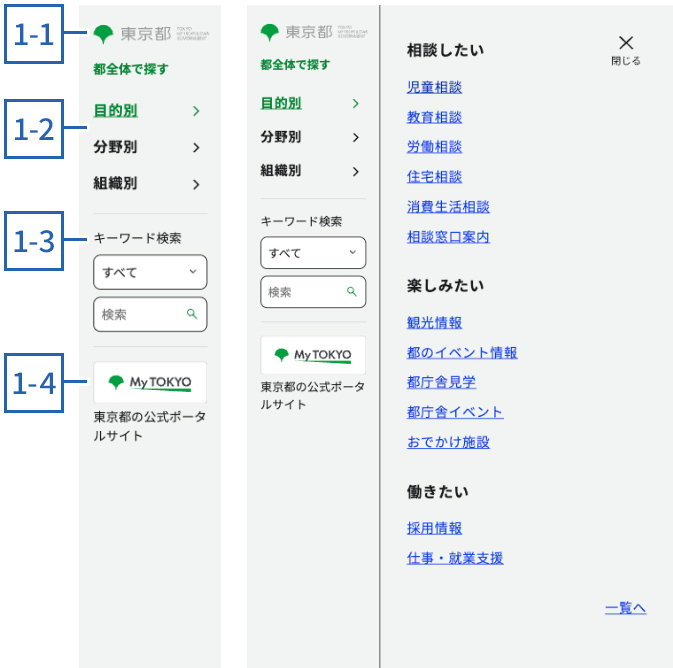The height and width of the screenshot is (668, 673).
Task: Focus the 検索 input field in right panel
Action: click(x=313, y=292)
